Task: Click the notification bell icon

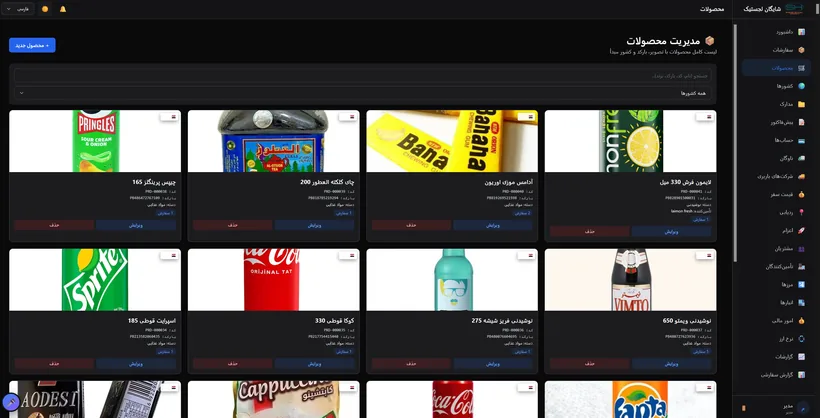Action: (x=63, y=9)
